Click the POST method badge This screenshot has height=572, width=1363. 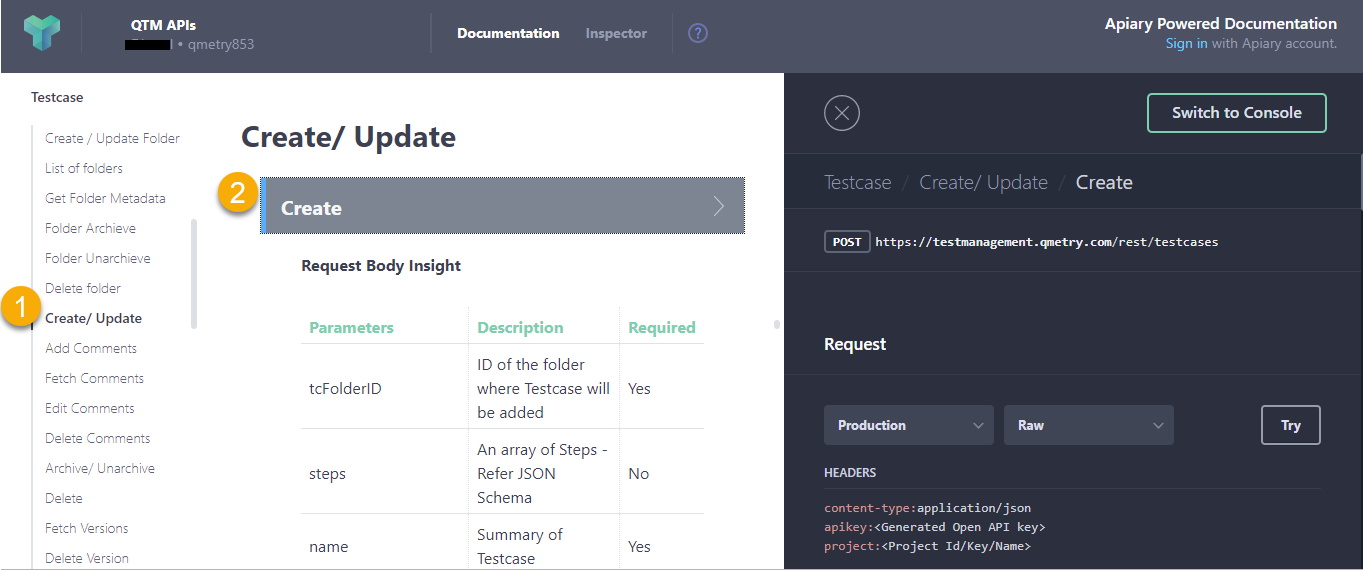click(847, 242)
